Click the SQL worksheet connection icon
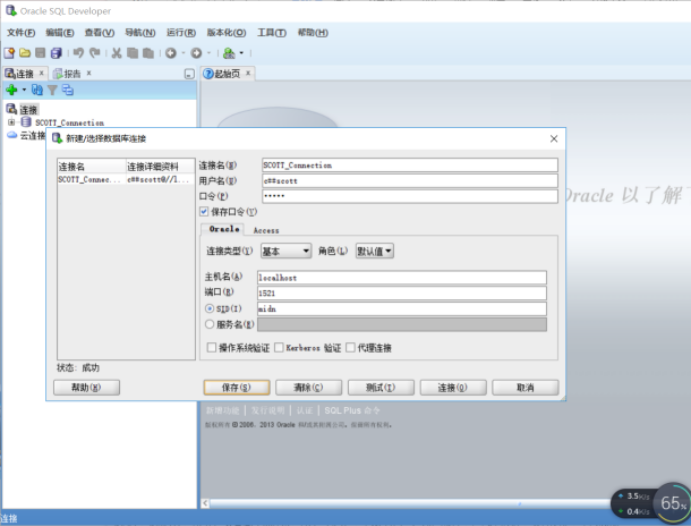The height and width of the screenshot is (526, 691). click(228, 53)
